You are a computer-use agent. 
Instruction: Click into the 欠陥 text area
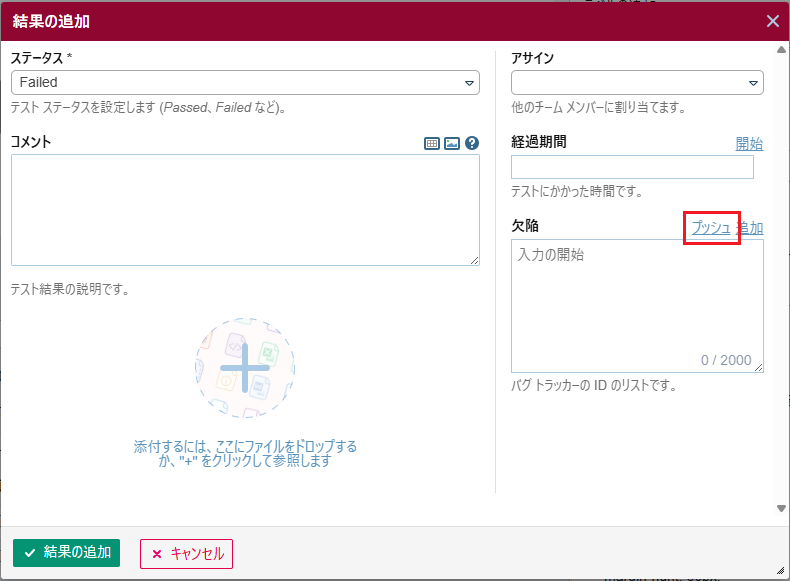[637, 300]
